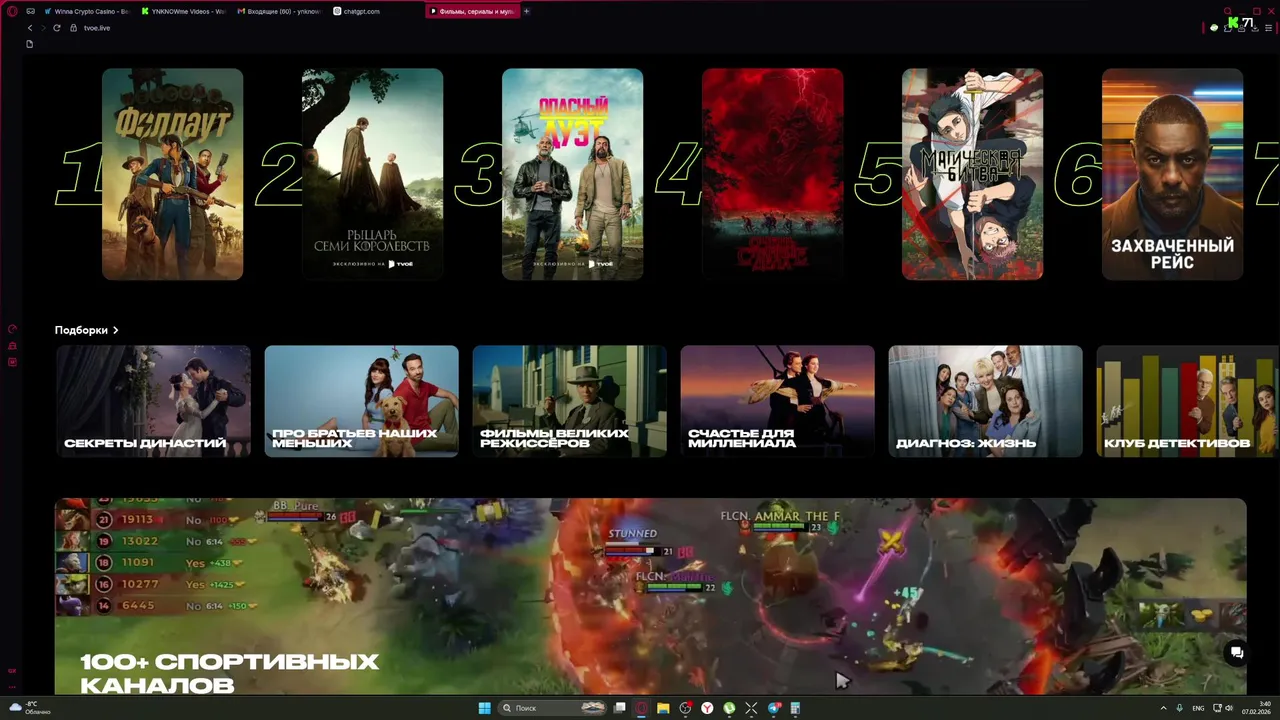The image size is (1280, 720).
Task: Open the Магическая битва poster
Action: (x=972, y=174)
